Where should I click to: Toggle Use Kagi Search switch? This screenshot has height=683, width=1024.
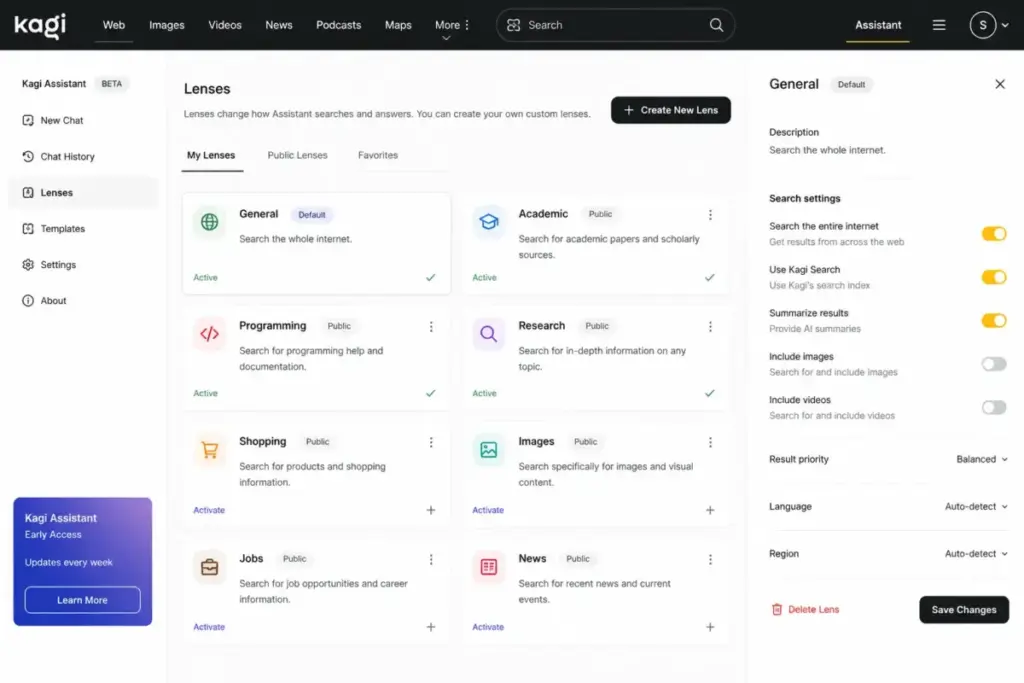pyautogui.click(x=993, y=277)
